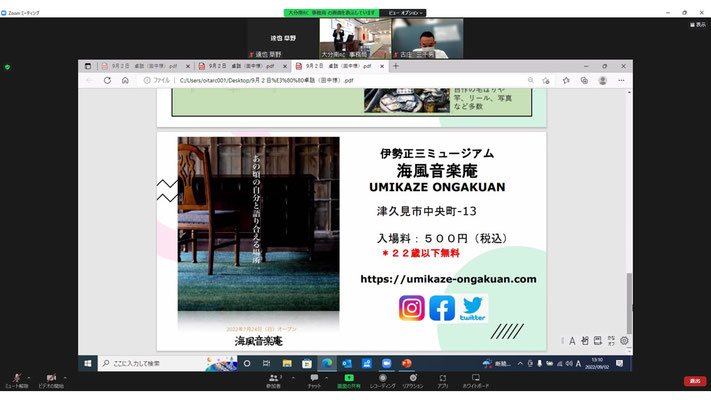Refresh the page in Edge
Viewport: 711px width, 400px height.
tap(107, 80)
